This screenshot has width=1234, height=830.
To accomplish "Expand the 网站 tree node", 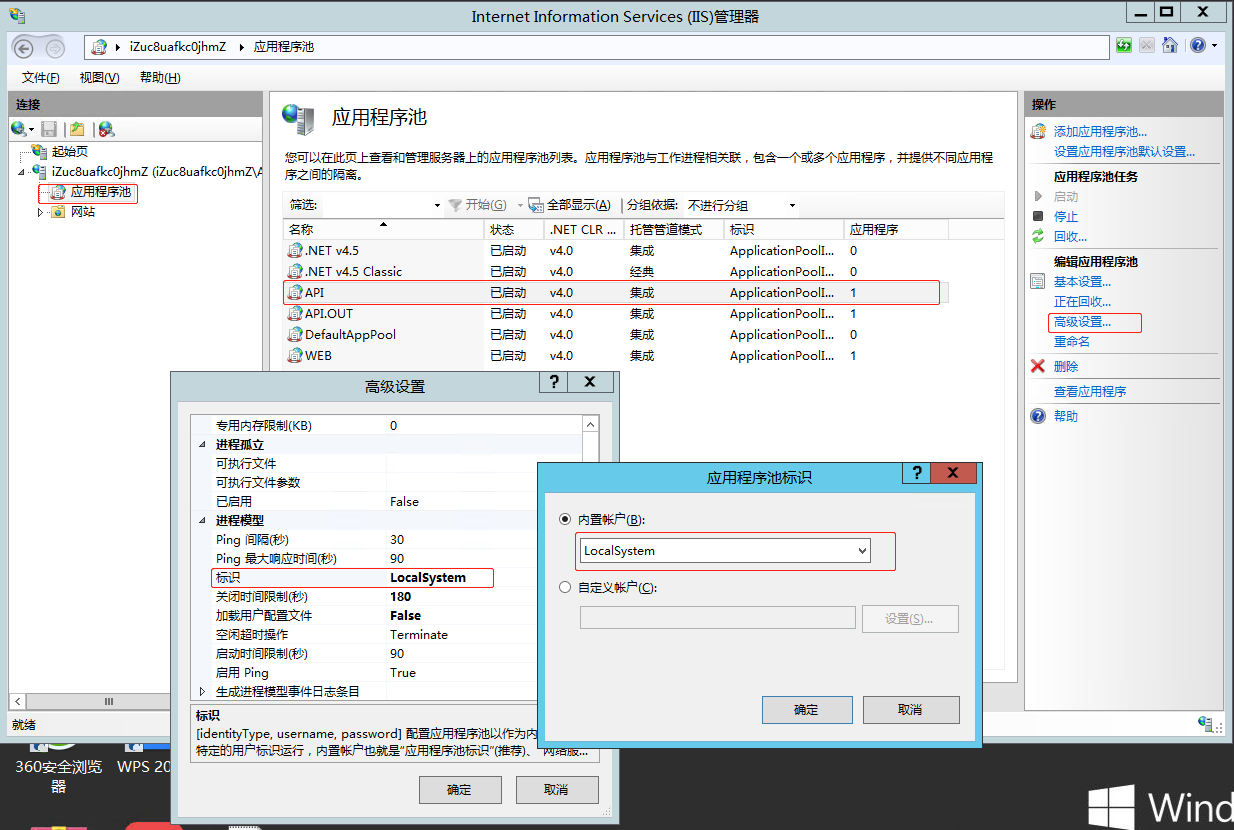I will coord(40,212).
